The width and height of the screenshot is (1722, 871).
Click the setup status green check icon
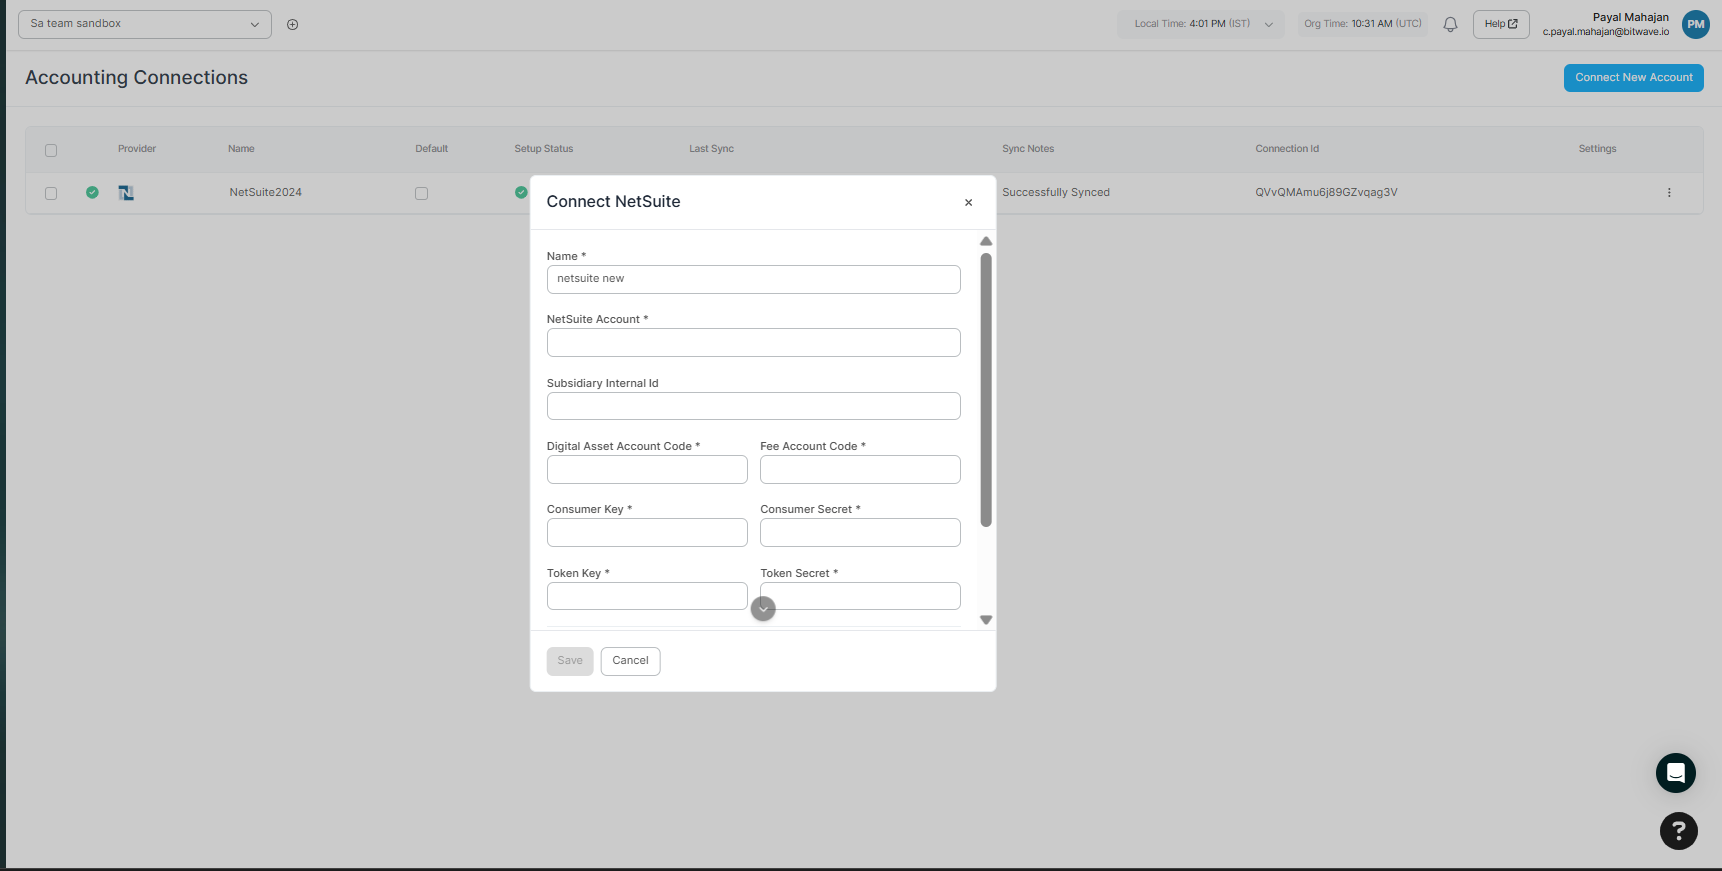[521, 192]
